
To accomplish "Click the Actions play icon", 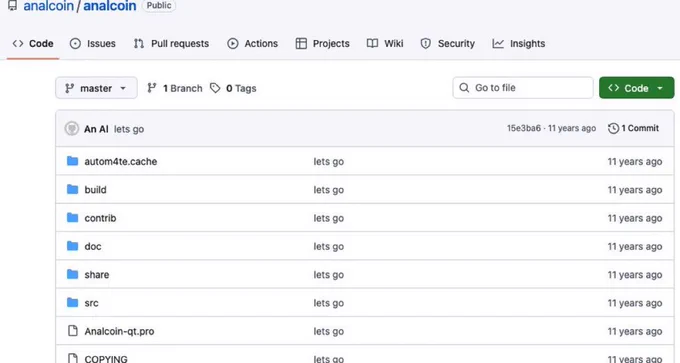I will (233, 44).
